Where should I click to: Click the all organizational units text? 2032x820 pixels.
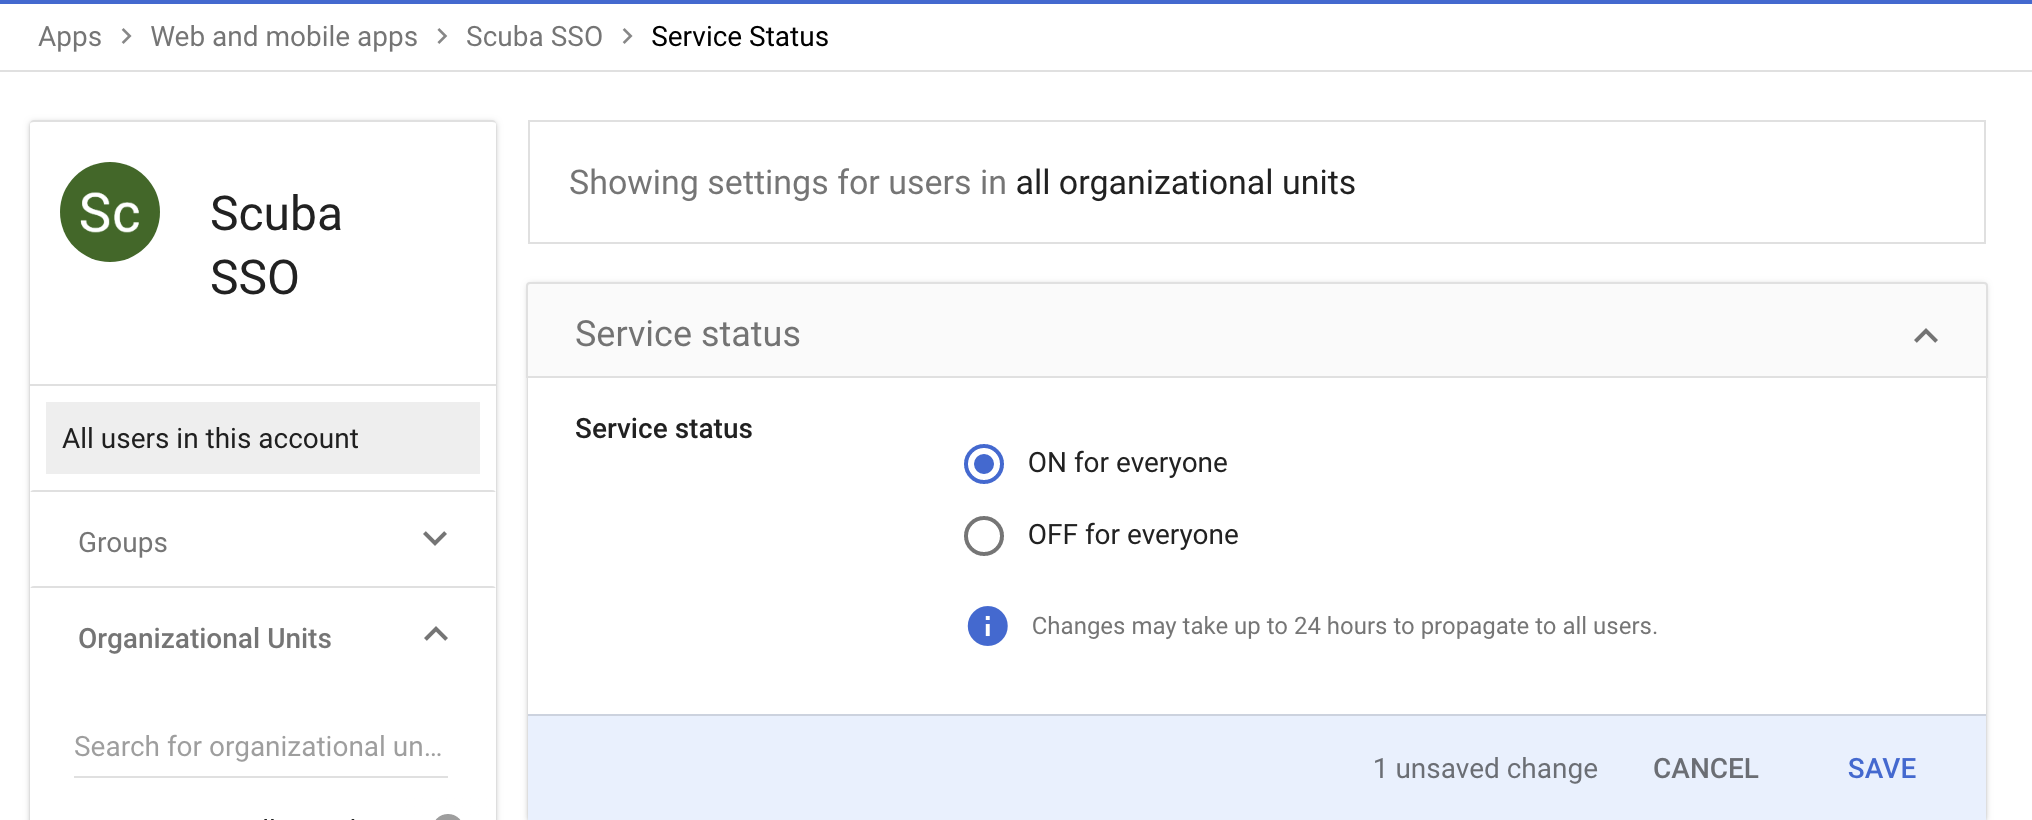pyautogui.click(x=1186, y=183)
